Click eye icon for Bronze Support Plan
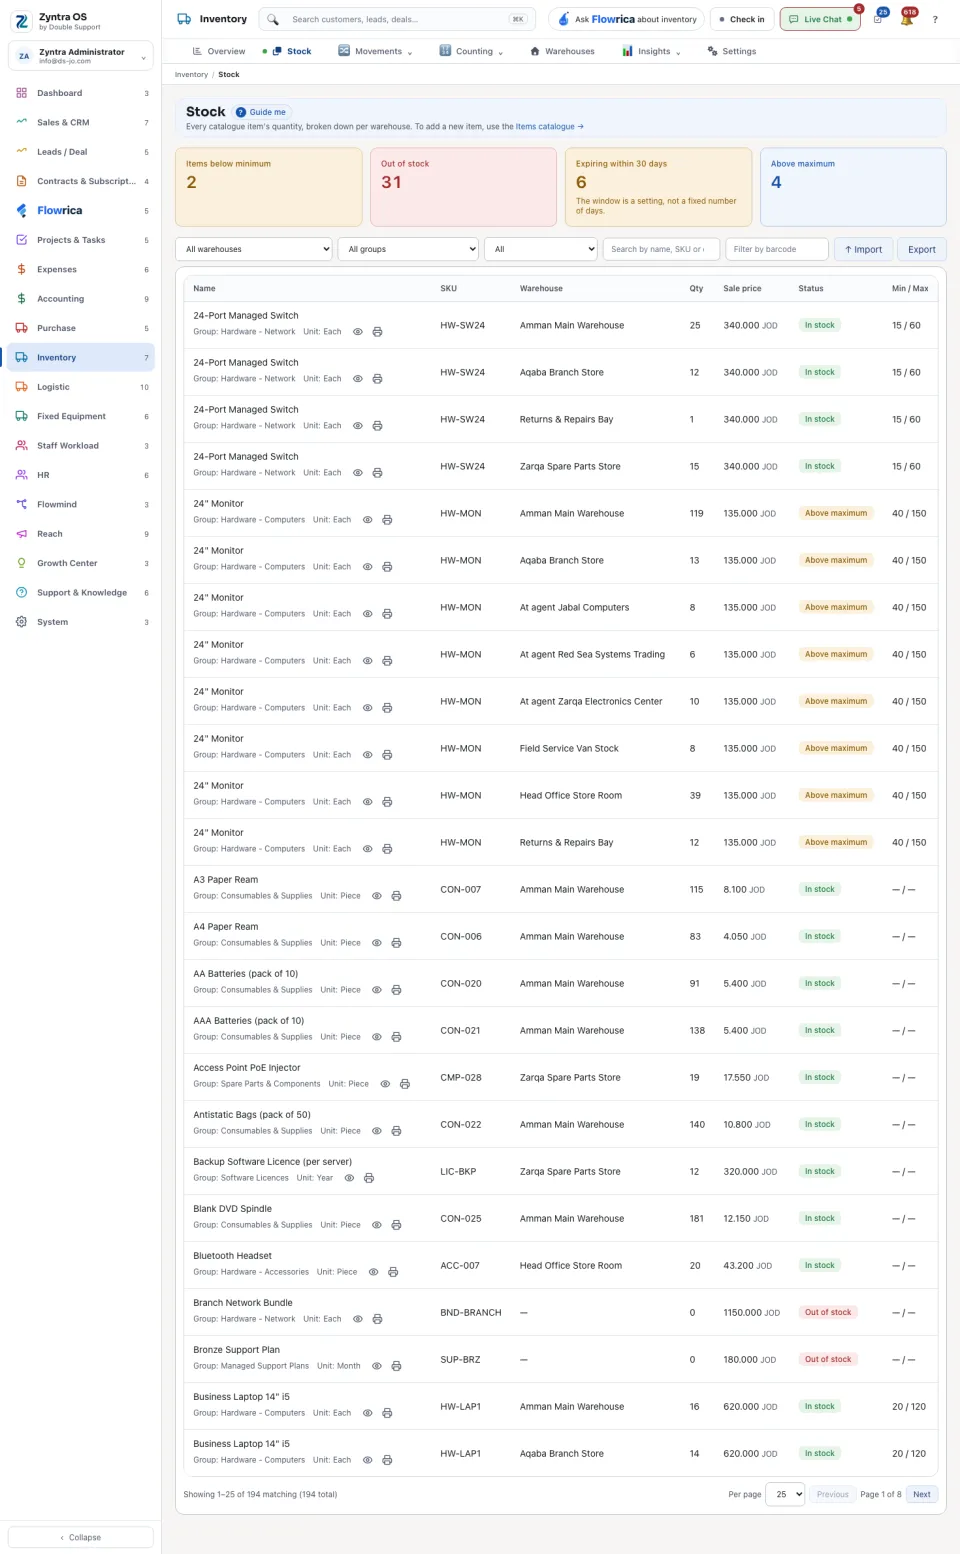This screenshot has height=1554, width=960. 377,1366
